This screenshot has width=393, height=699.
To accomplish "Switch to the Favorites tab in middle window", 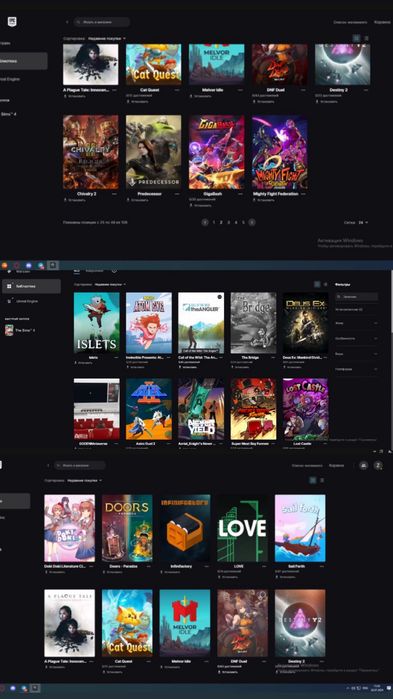I will [94, 270].
